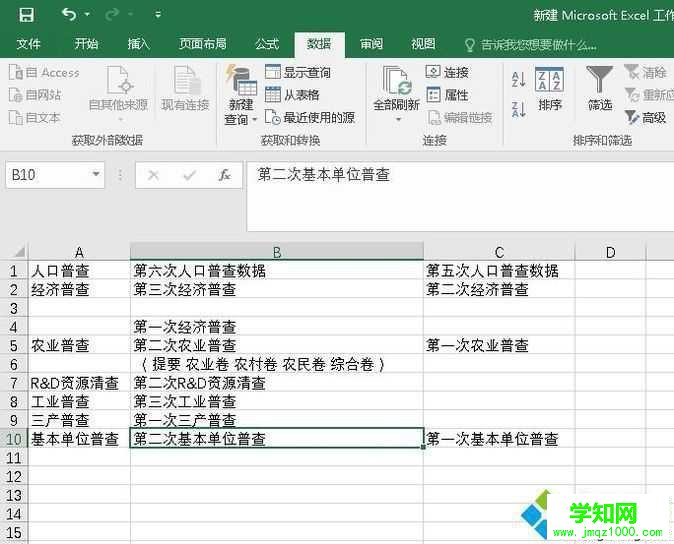Open the 排序 sort dialog icon
The height and width of the screenshot is (544, 674).
pos(550,89)
